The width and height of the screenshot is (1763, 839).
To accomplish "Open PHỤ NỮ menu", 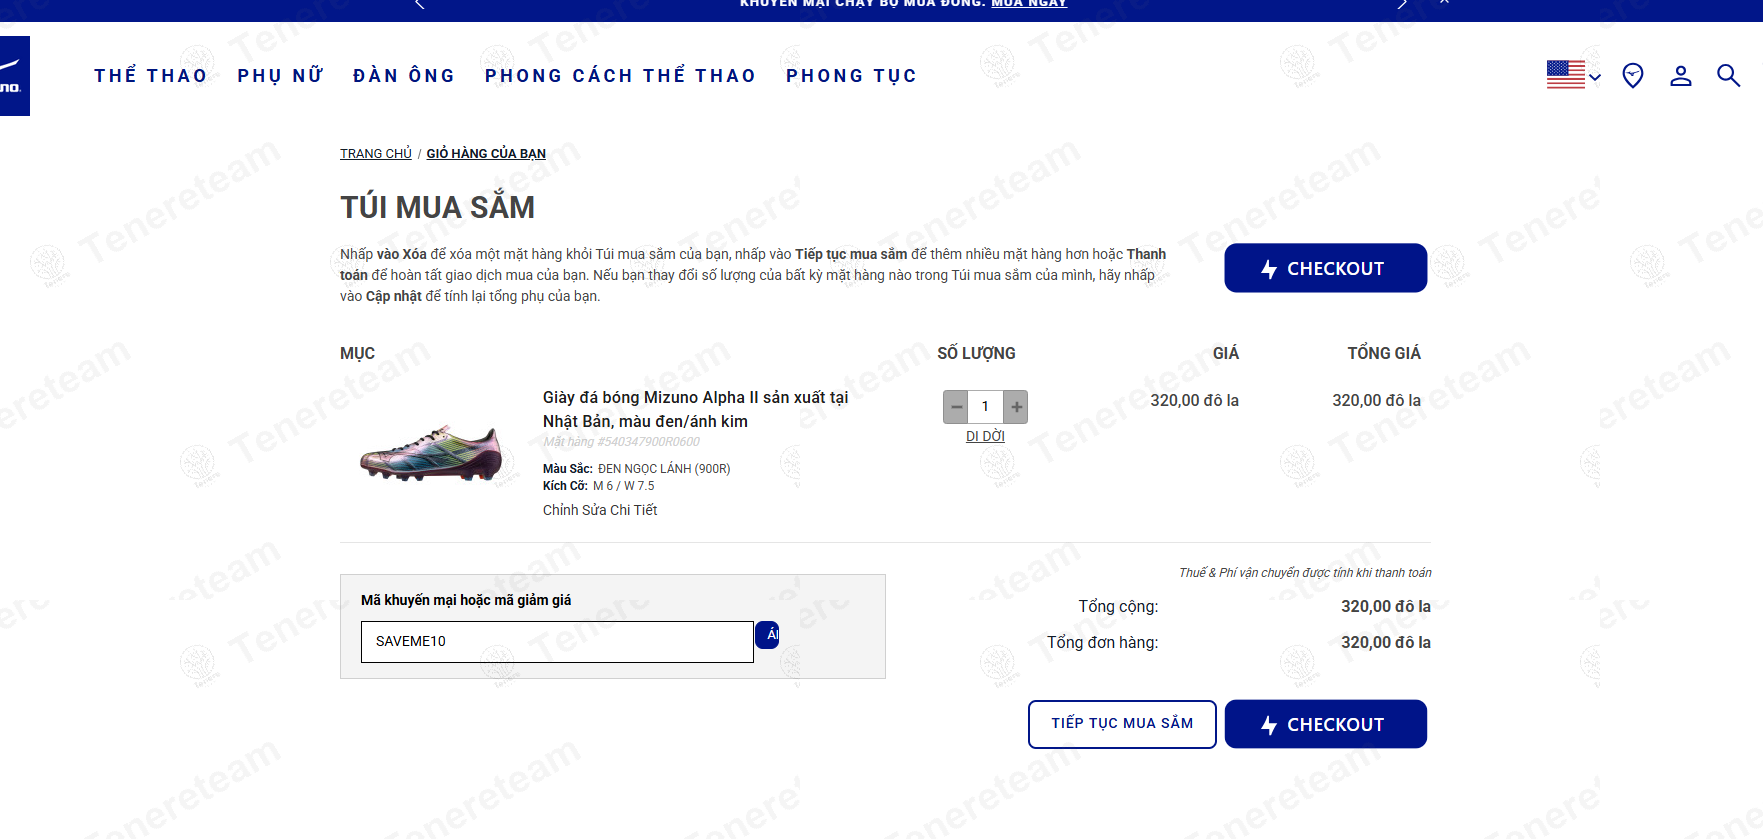I will 281,76.
